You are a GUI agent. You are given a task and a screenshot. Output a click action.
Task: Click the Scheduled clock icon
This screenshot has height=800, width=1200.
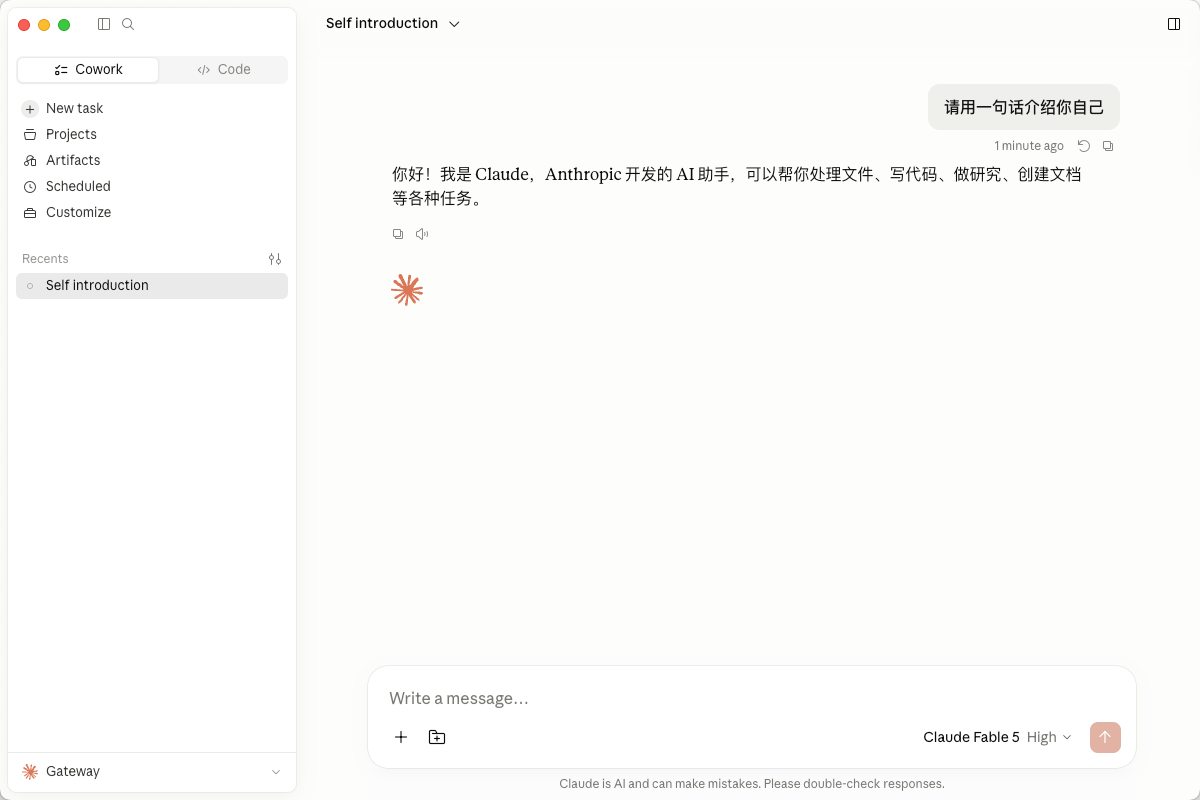[30, 186]
